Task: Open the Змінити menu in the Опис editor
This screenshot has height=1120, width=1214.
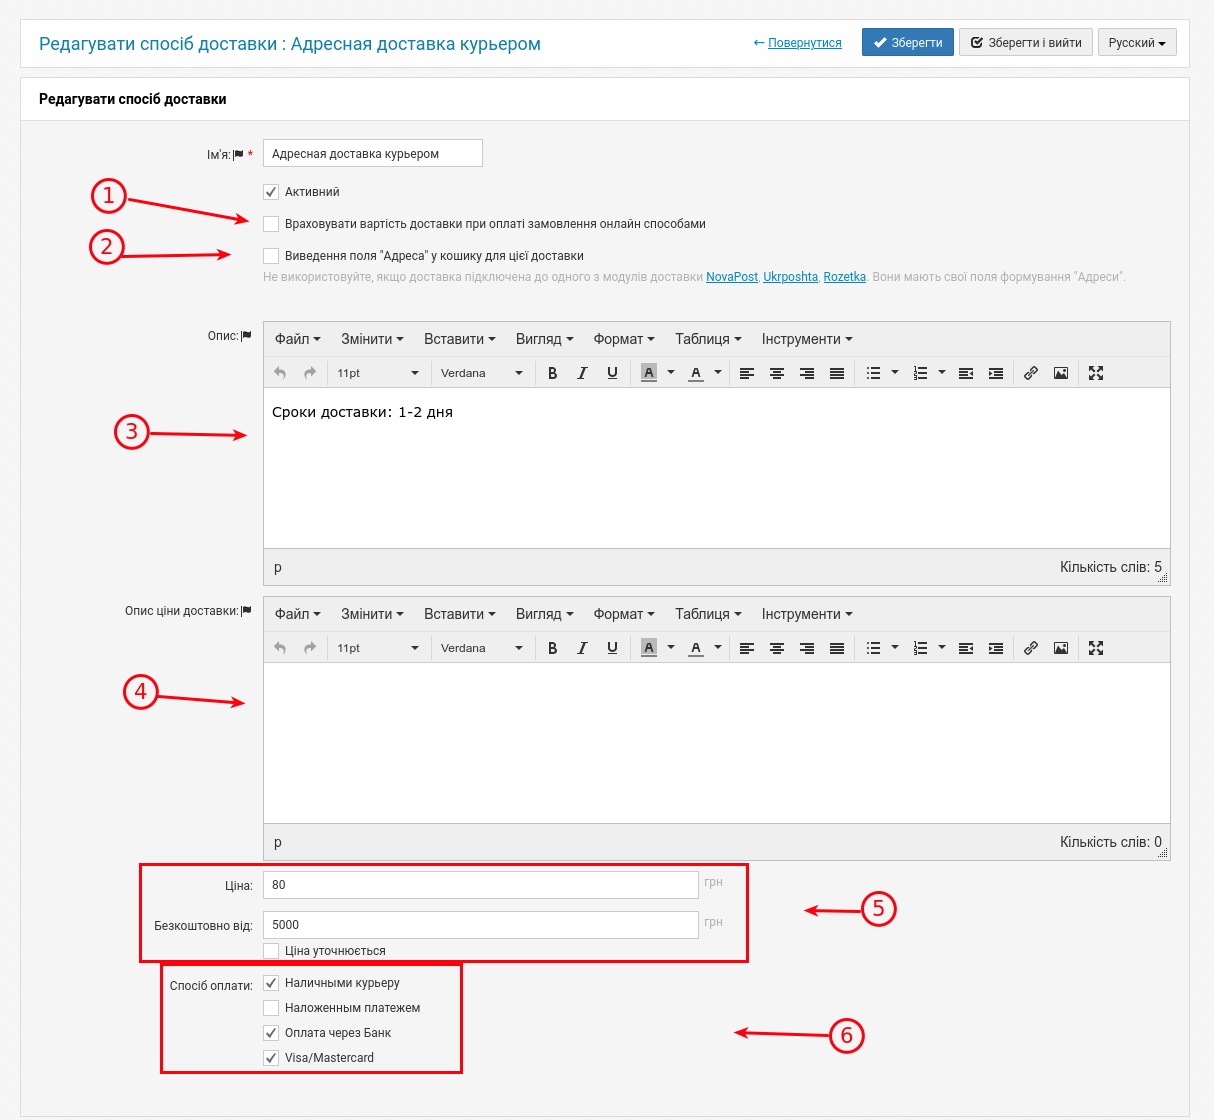Action: coord(372,339)
